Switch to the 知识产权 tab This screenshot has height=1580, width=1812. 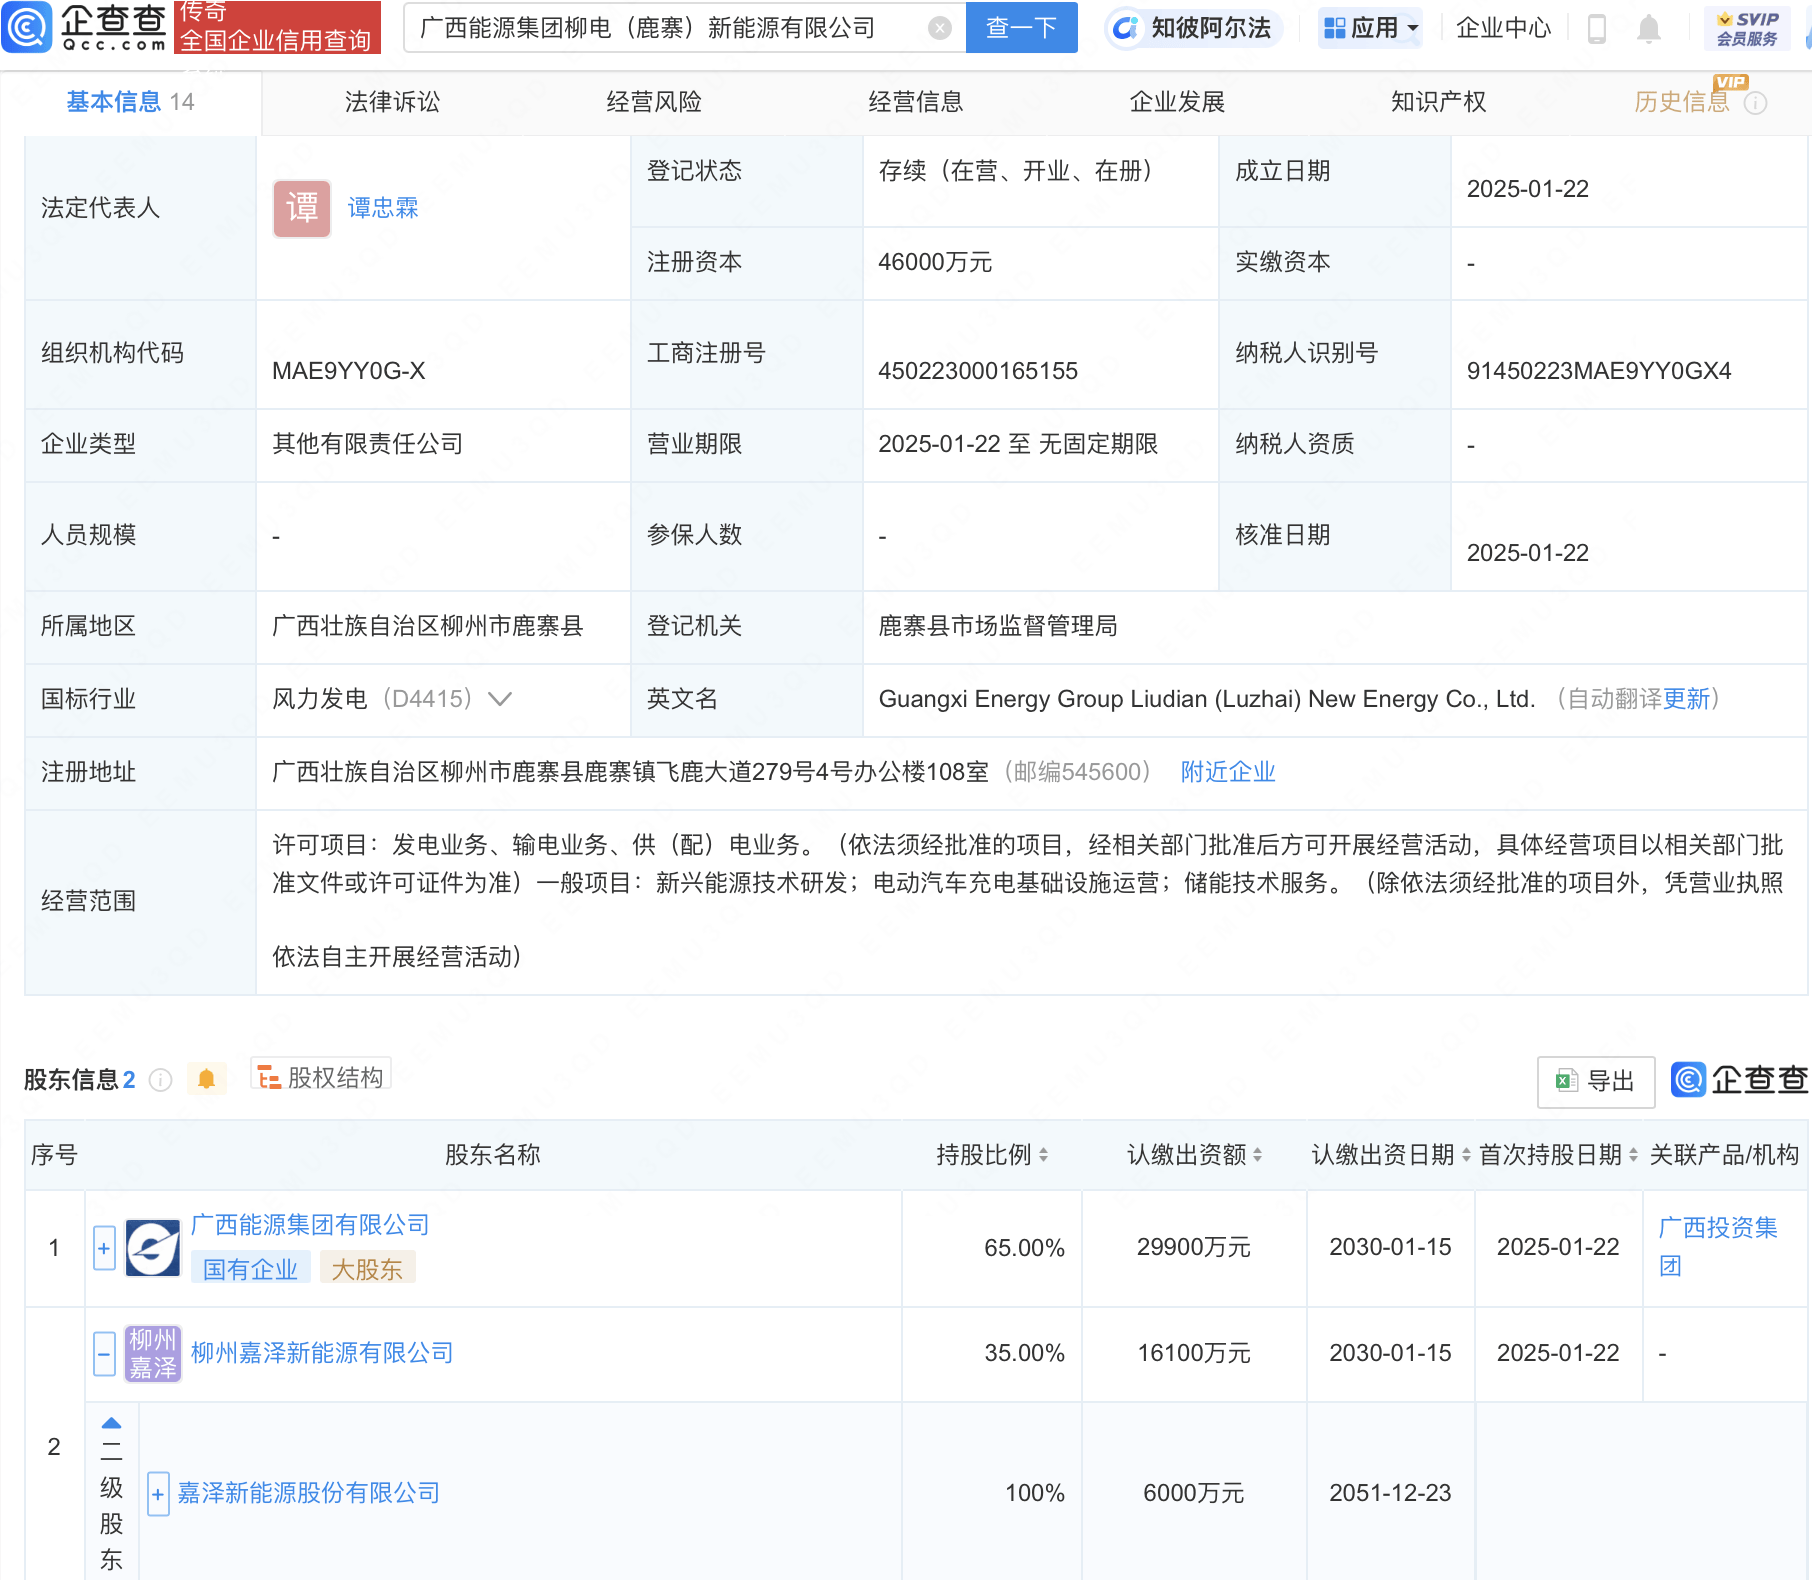pyautogui.click(x=1438, y=102)
